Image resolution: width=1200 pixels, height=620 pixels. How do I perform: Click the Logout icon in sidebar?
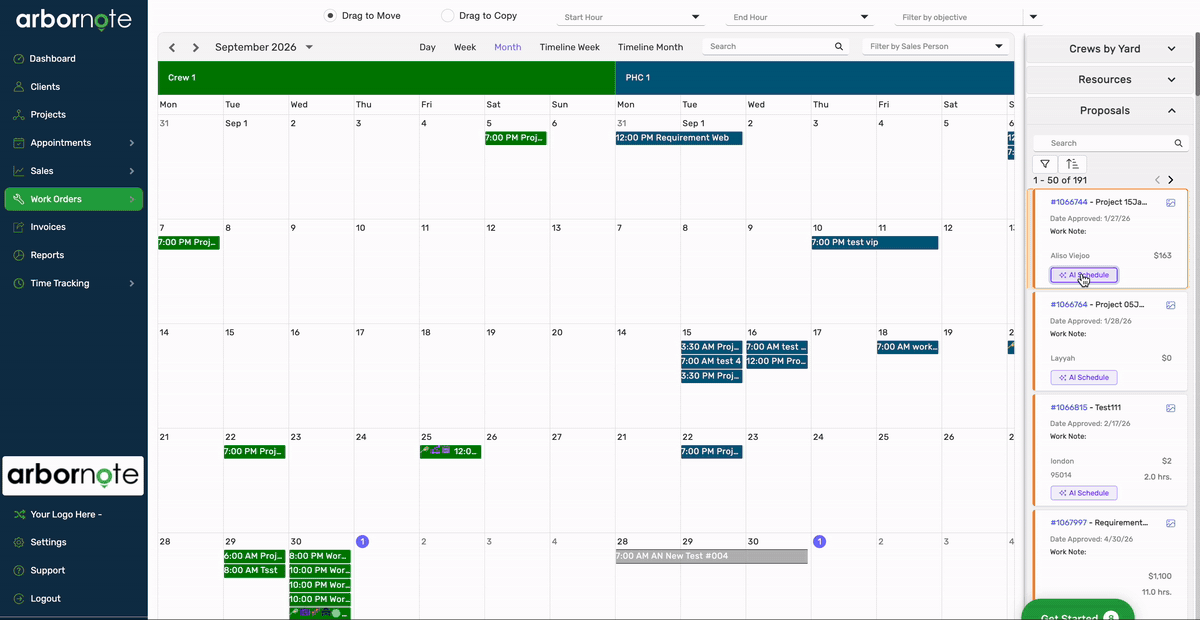(19, 598)
